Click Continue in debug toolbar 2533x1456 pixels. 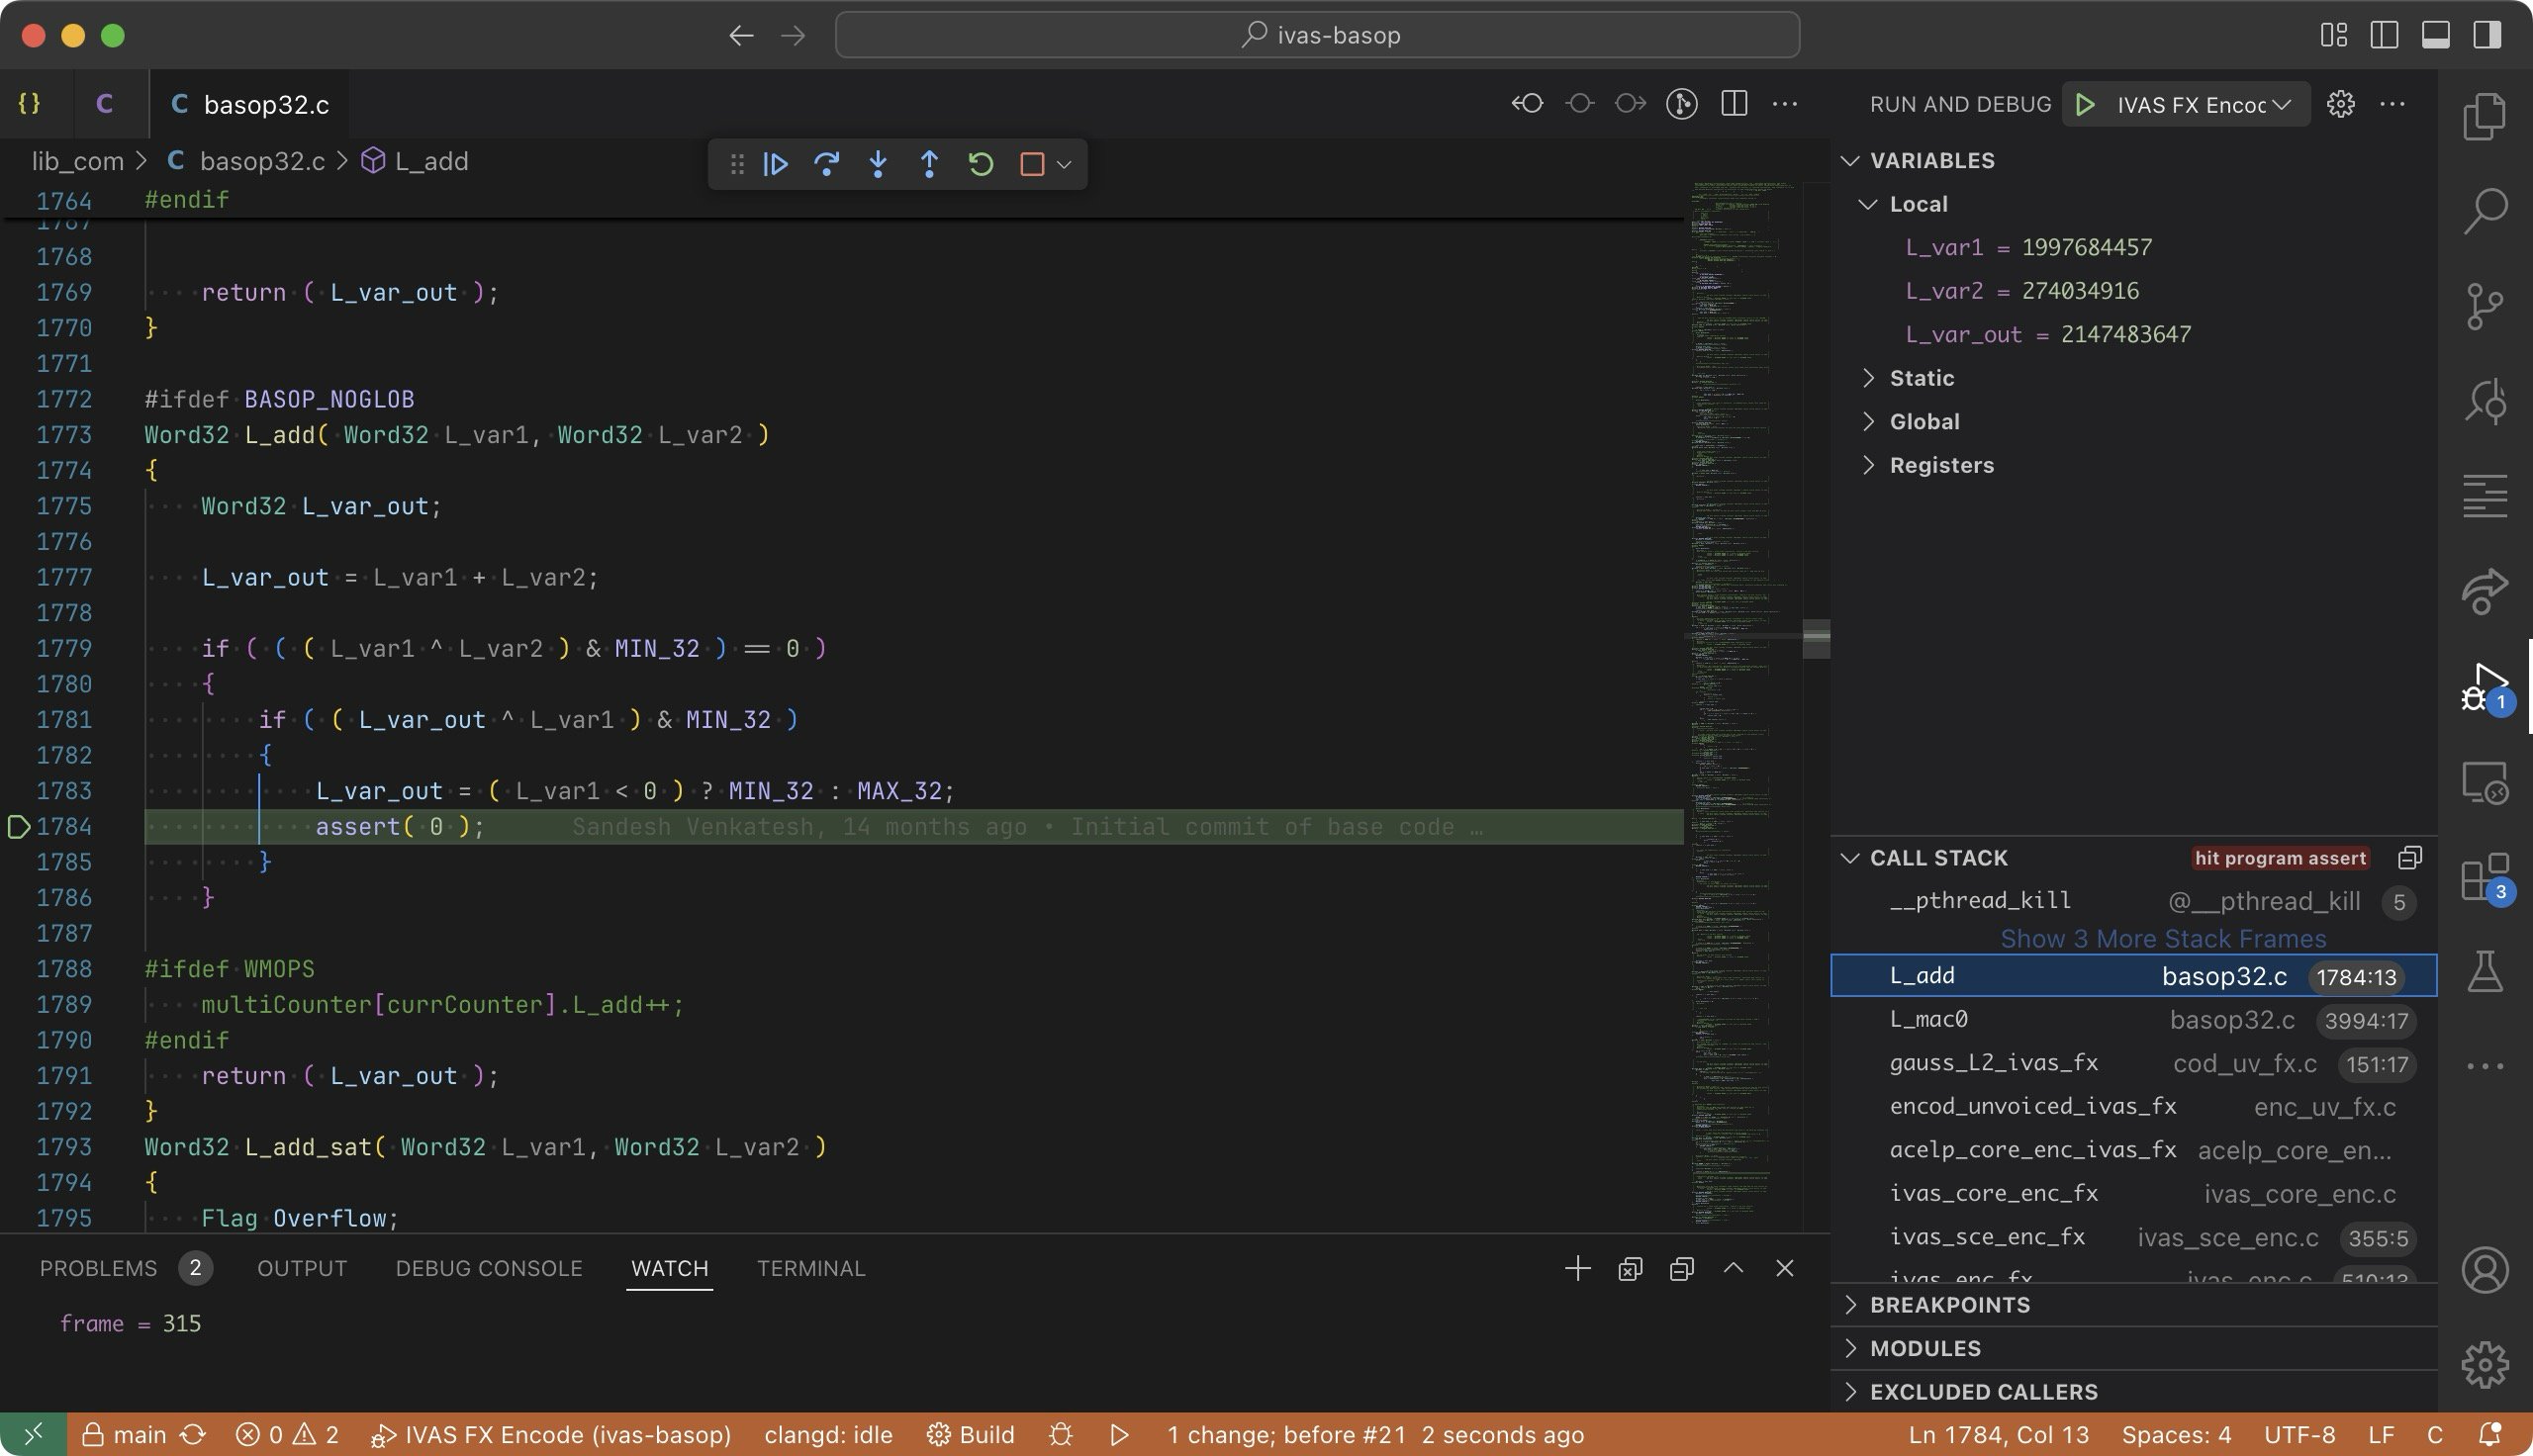[x=776, y=164]
